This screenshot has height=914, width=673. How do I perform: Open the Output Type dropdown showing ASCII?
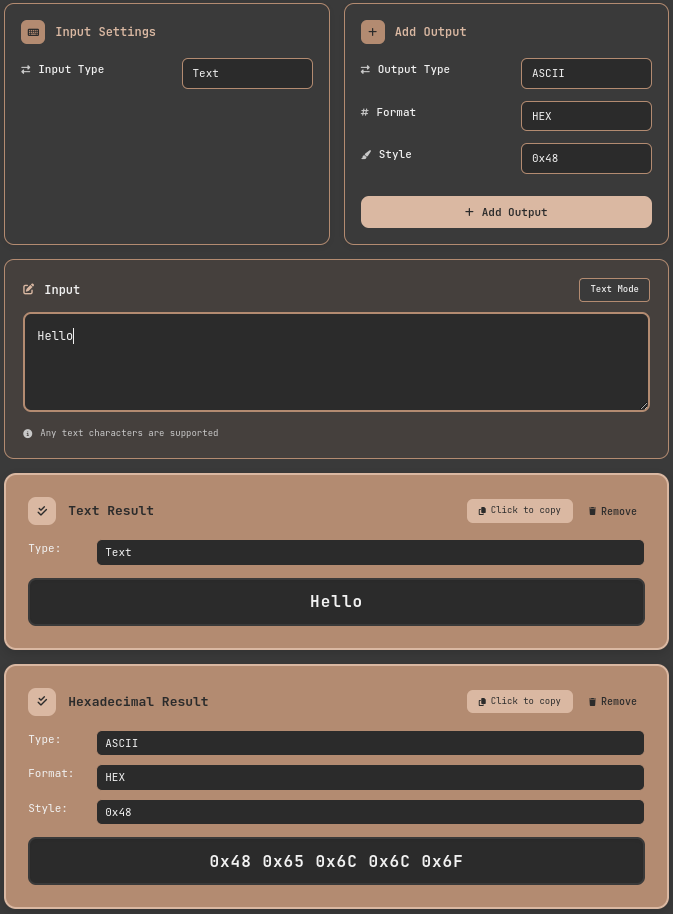pos(586,73)
